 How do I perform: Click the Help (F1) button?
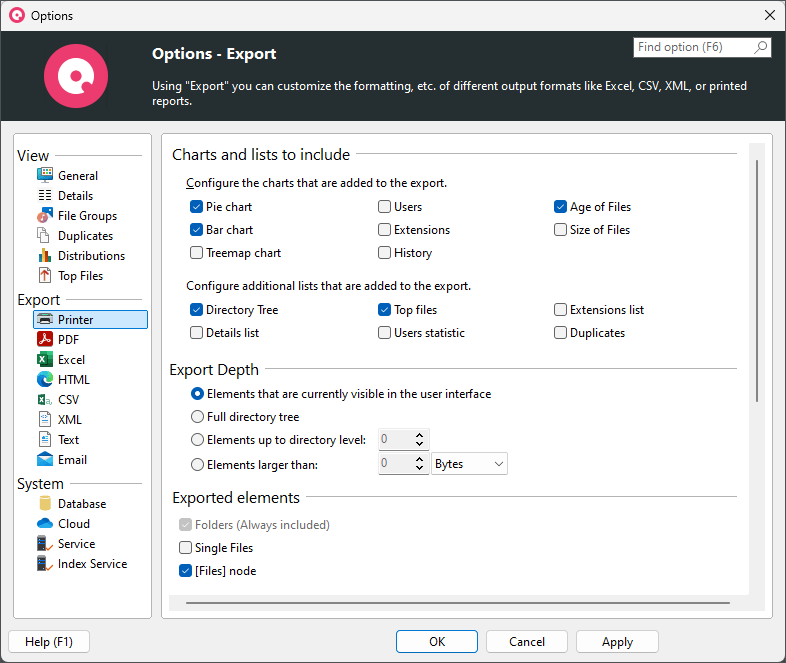point(48,642)
